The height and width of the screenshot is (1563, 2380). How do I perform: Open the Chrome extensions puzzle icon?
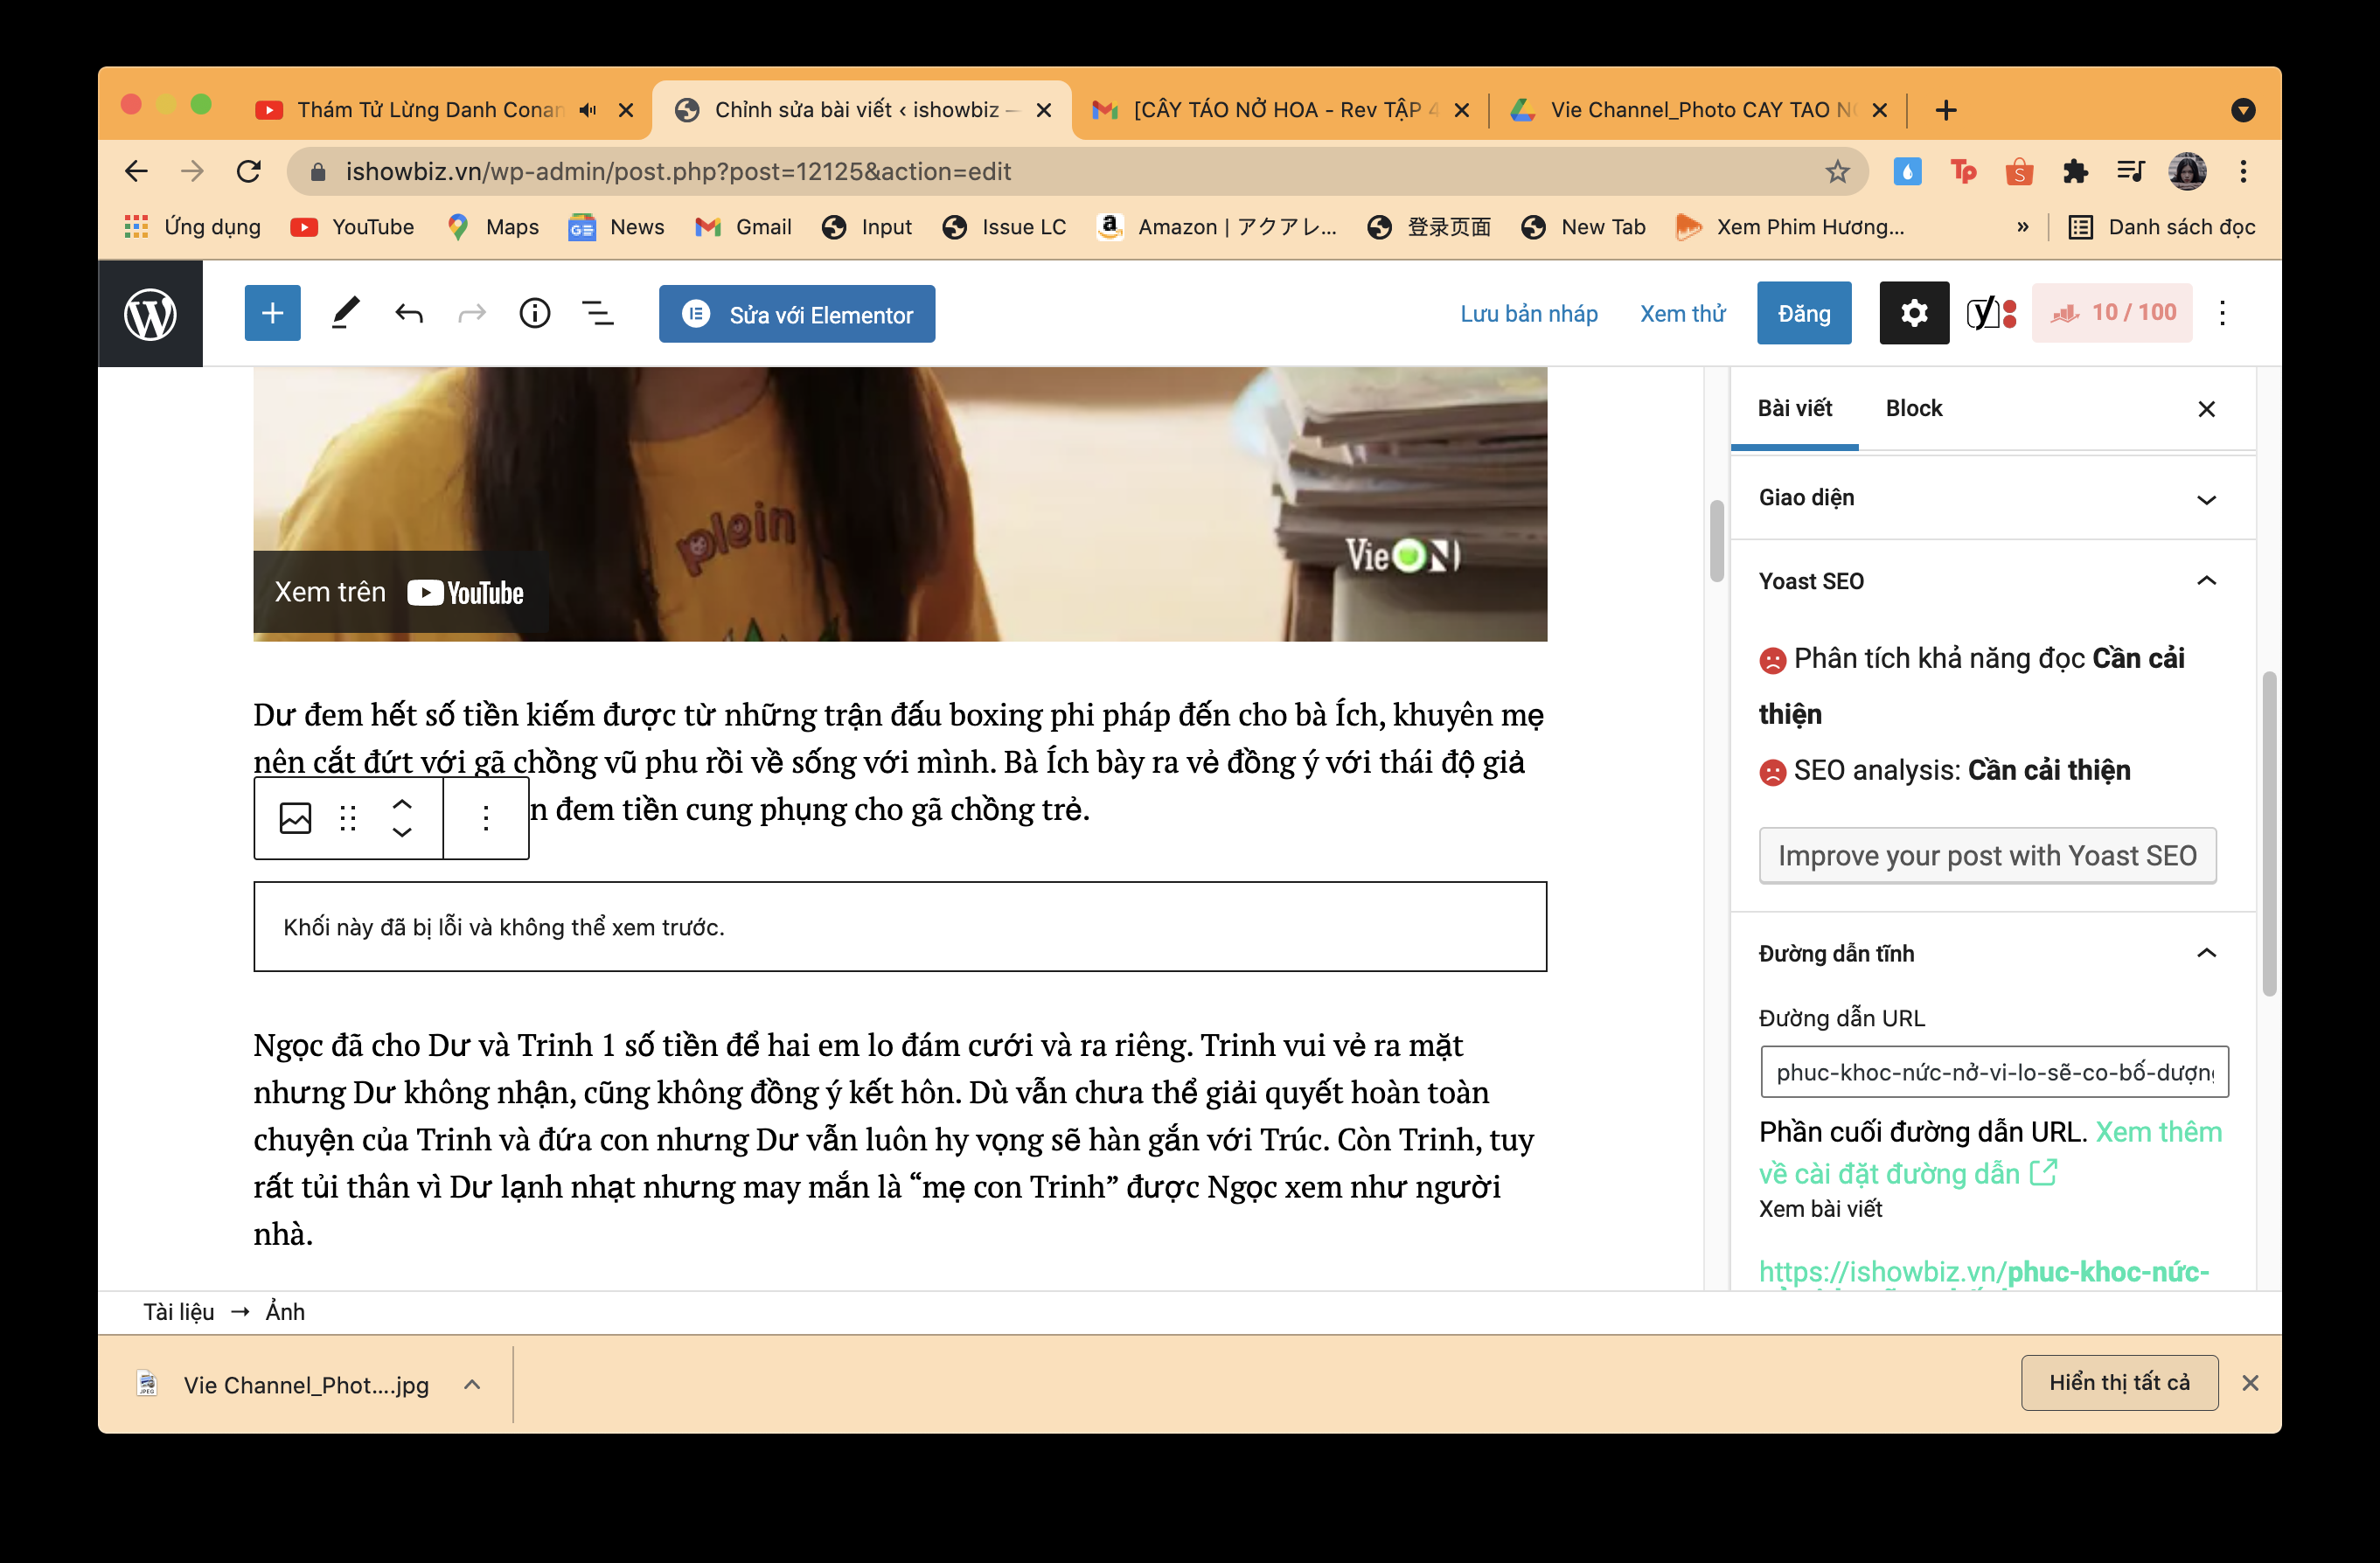tap(2075, 172)
